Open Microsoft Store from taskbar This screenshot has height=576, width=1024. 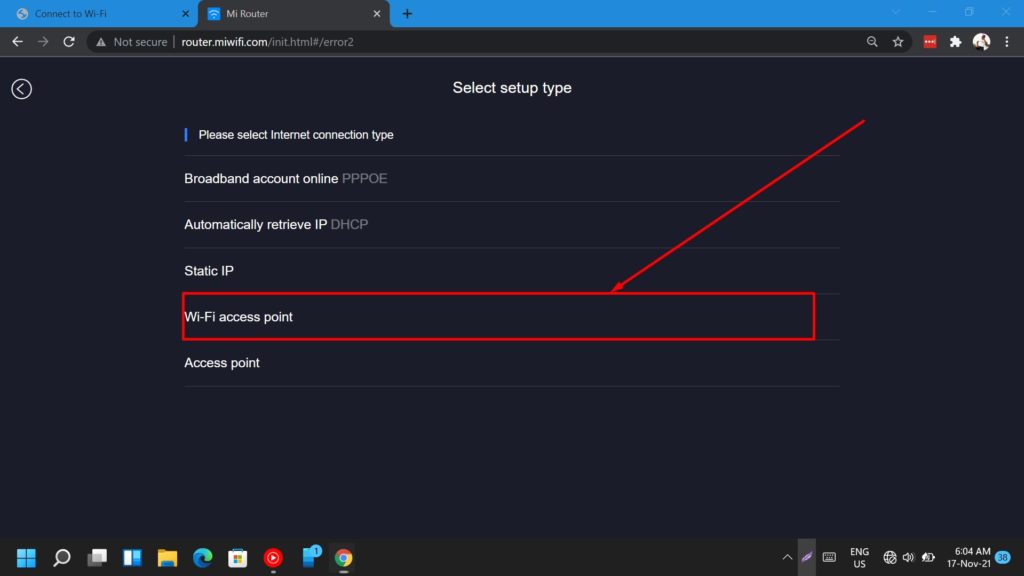coord(238,558)
